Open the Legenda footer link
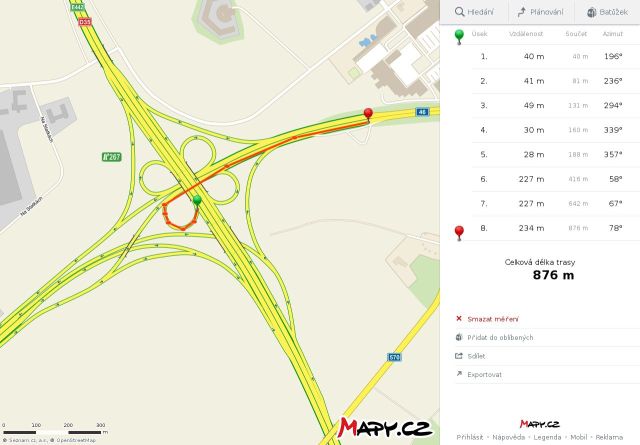 (547, 437)
